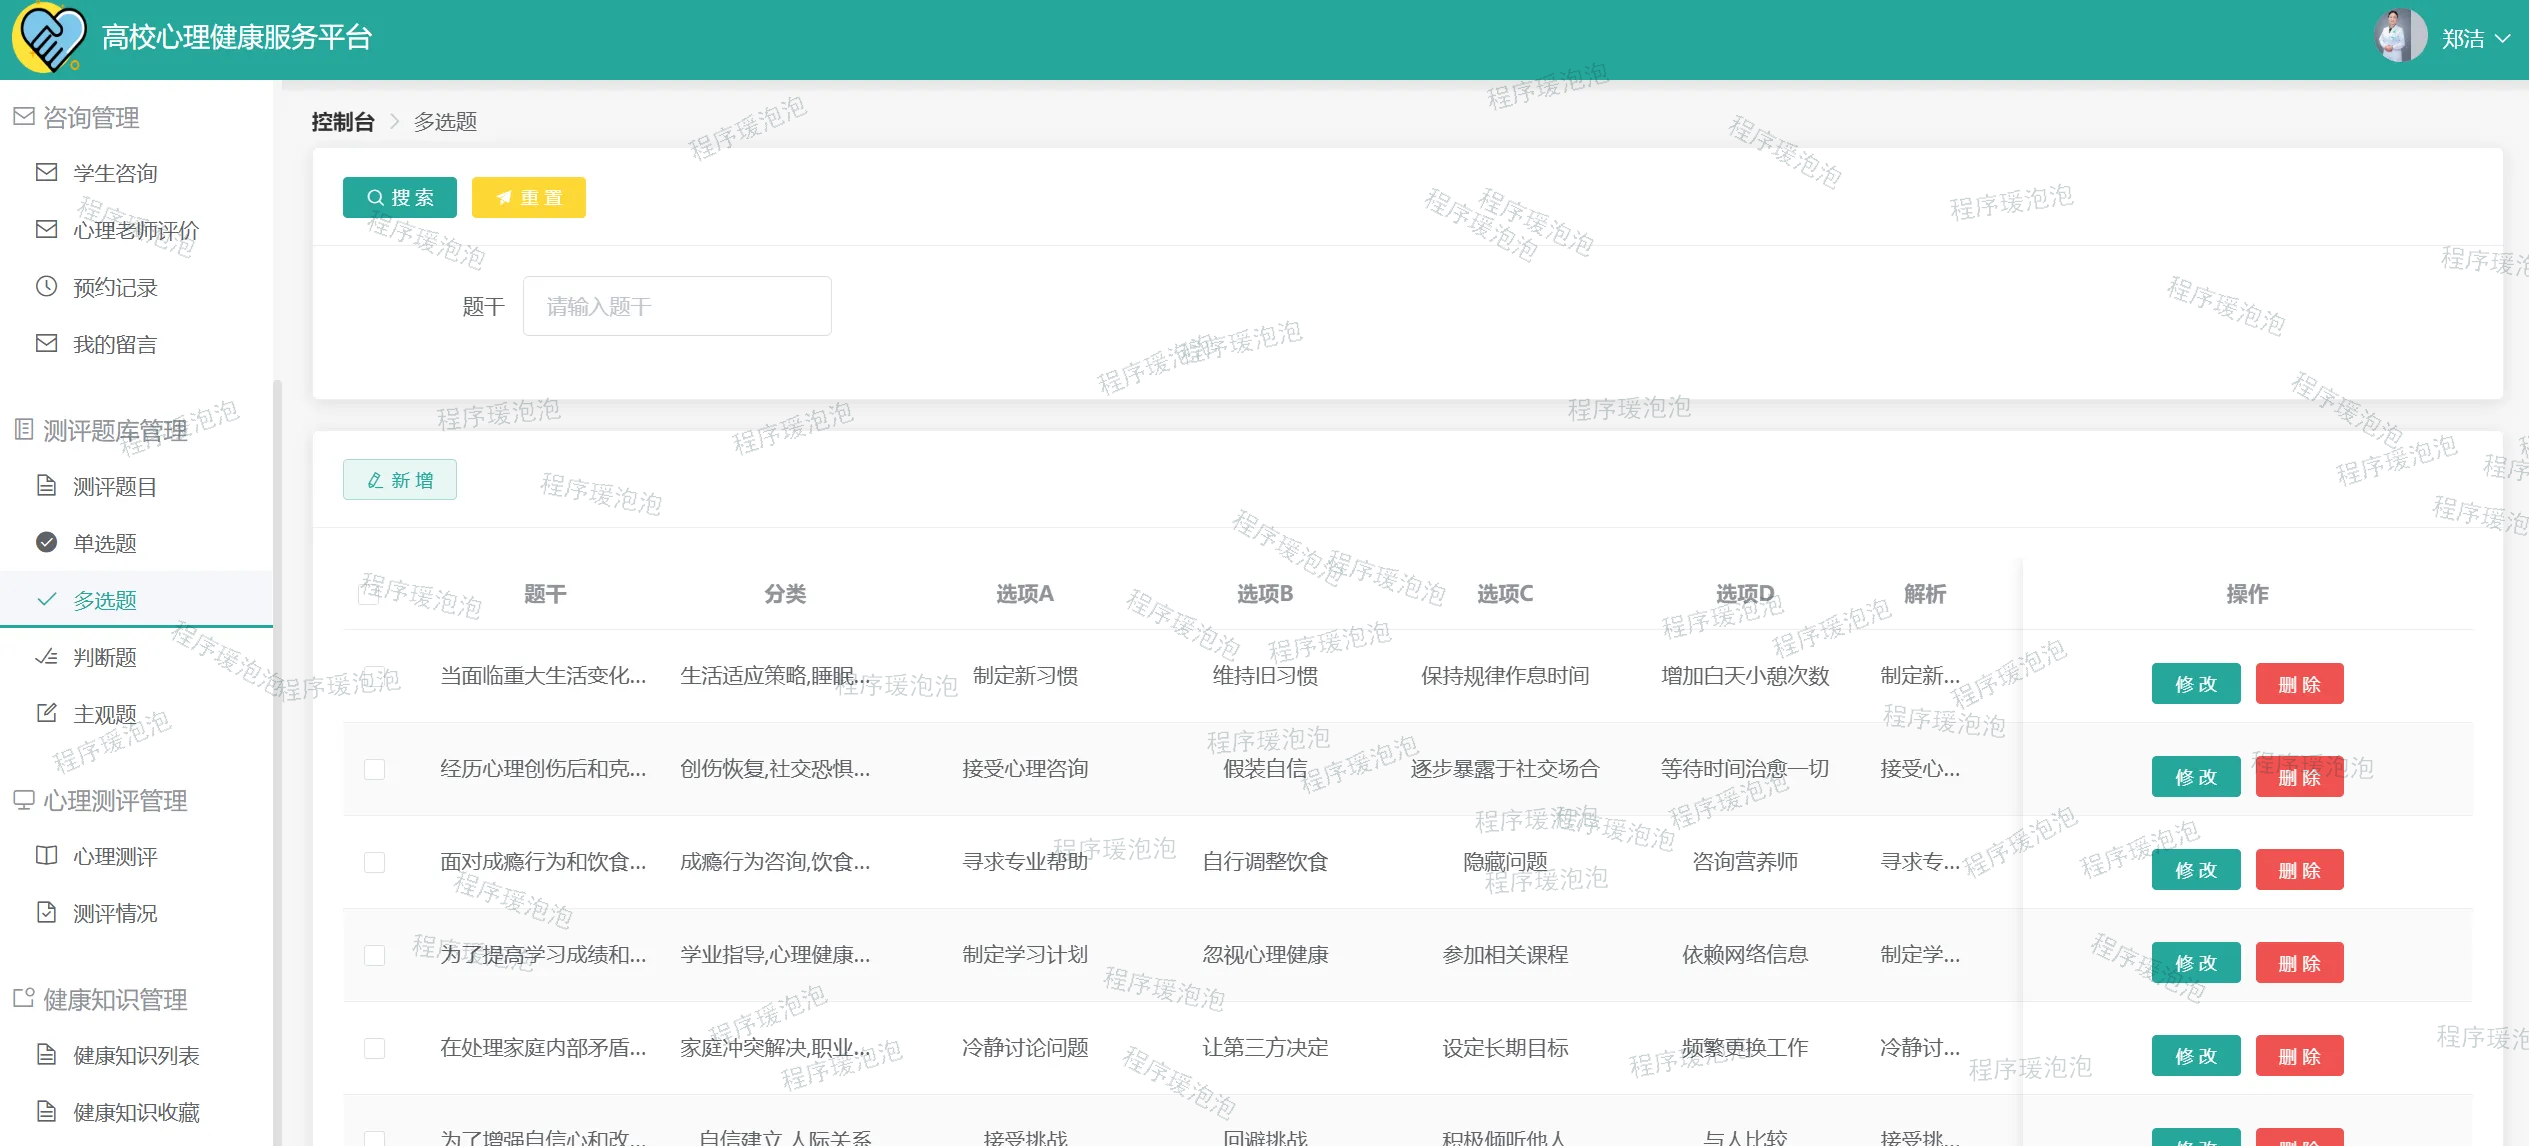Open the 多选题 menu item
The height and width of the screenshot is (1146, 2529).
coord(105,600)
